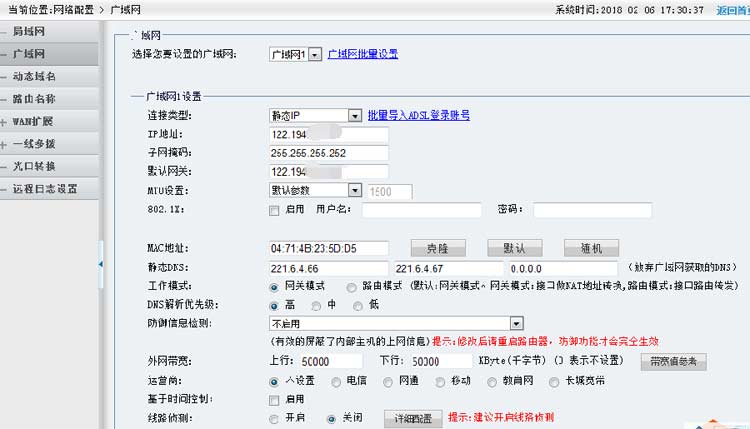Expand the MTU设置 默认参数 dropdown
This screenshot has width=750, height=429.
354,190
